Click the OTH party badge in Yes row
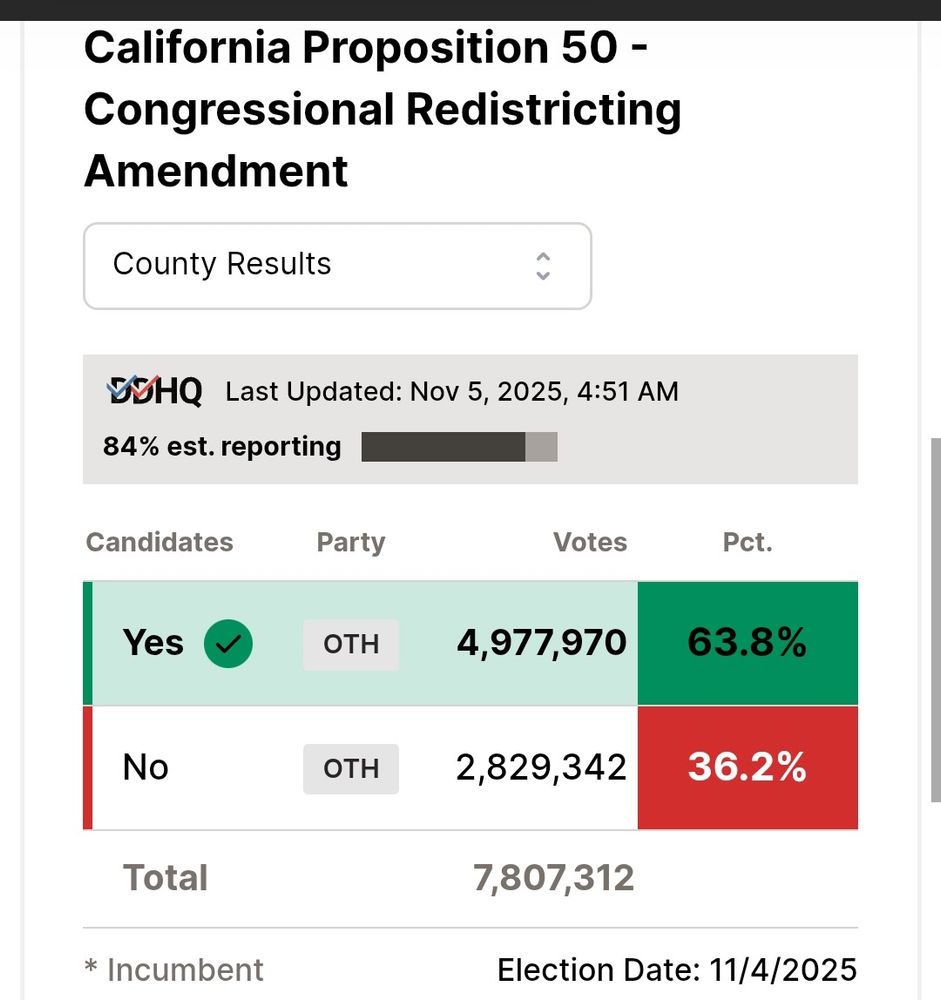 (351, 644)
